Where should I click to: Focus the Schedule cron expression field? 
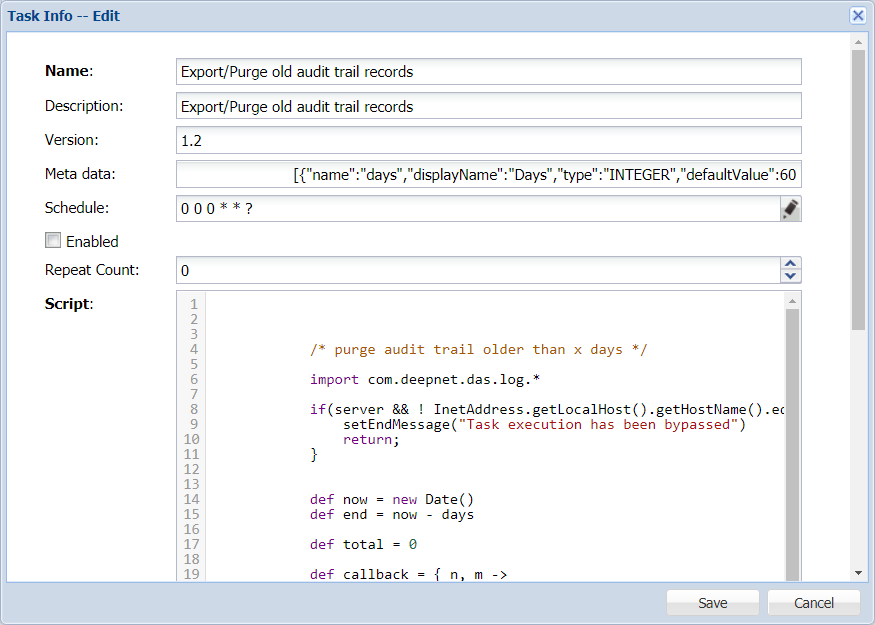(x=476, y=208)
